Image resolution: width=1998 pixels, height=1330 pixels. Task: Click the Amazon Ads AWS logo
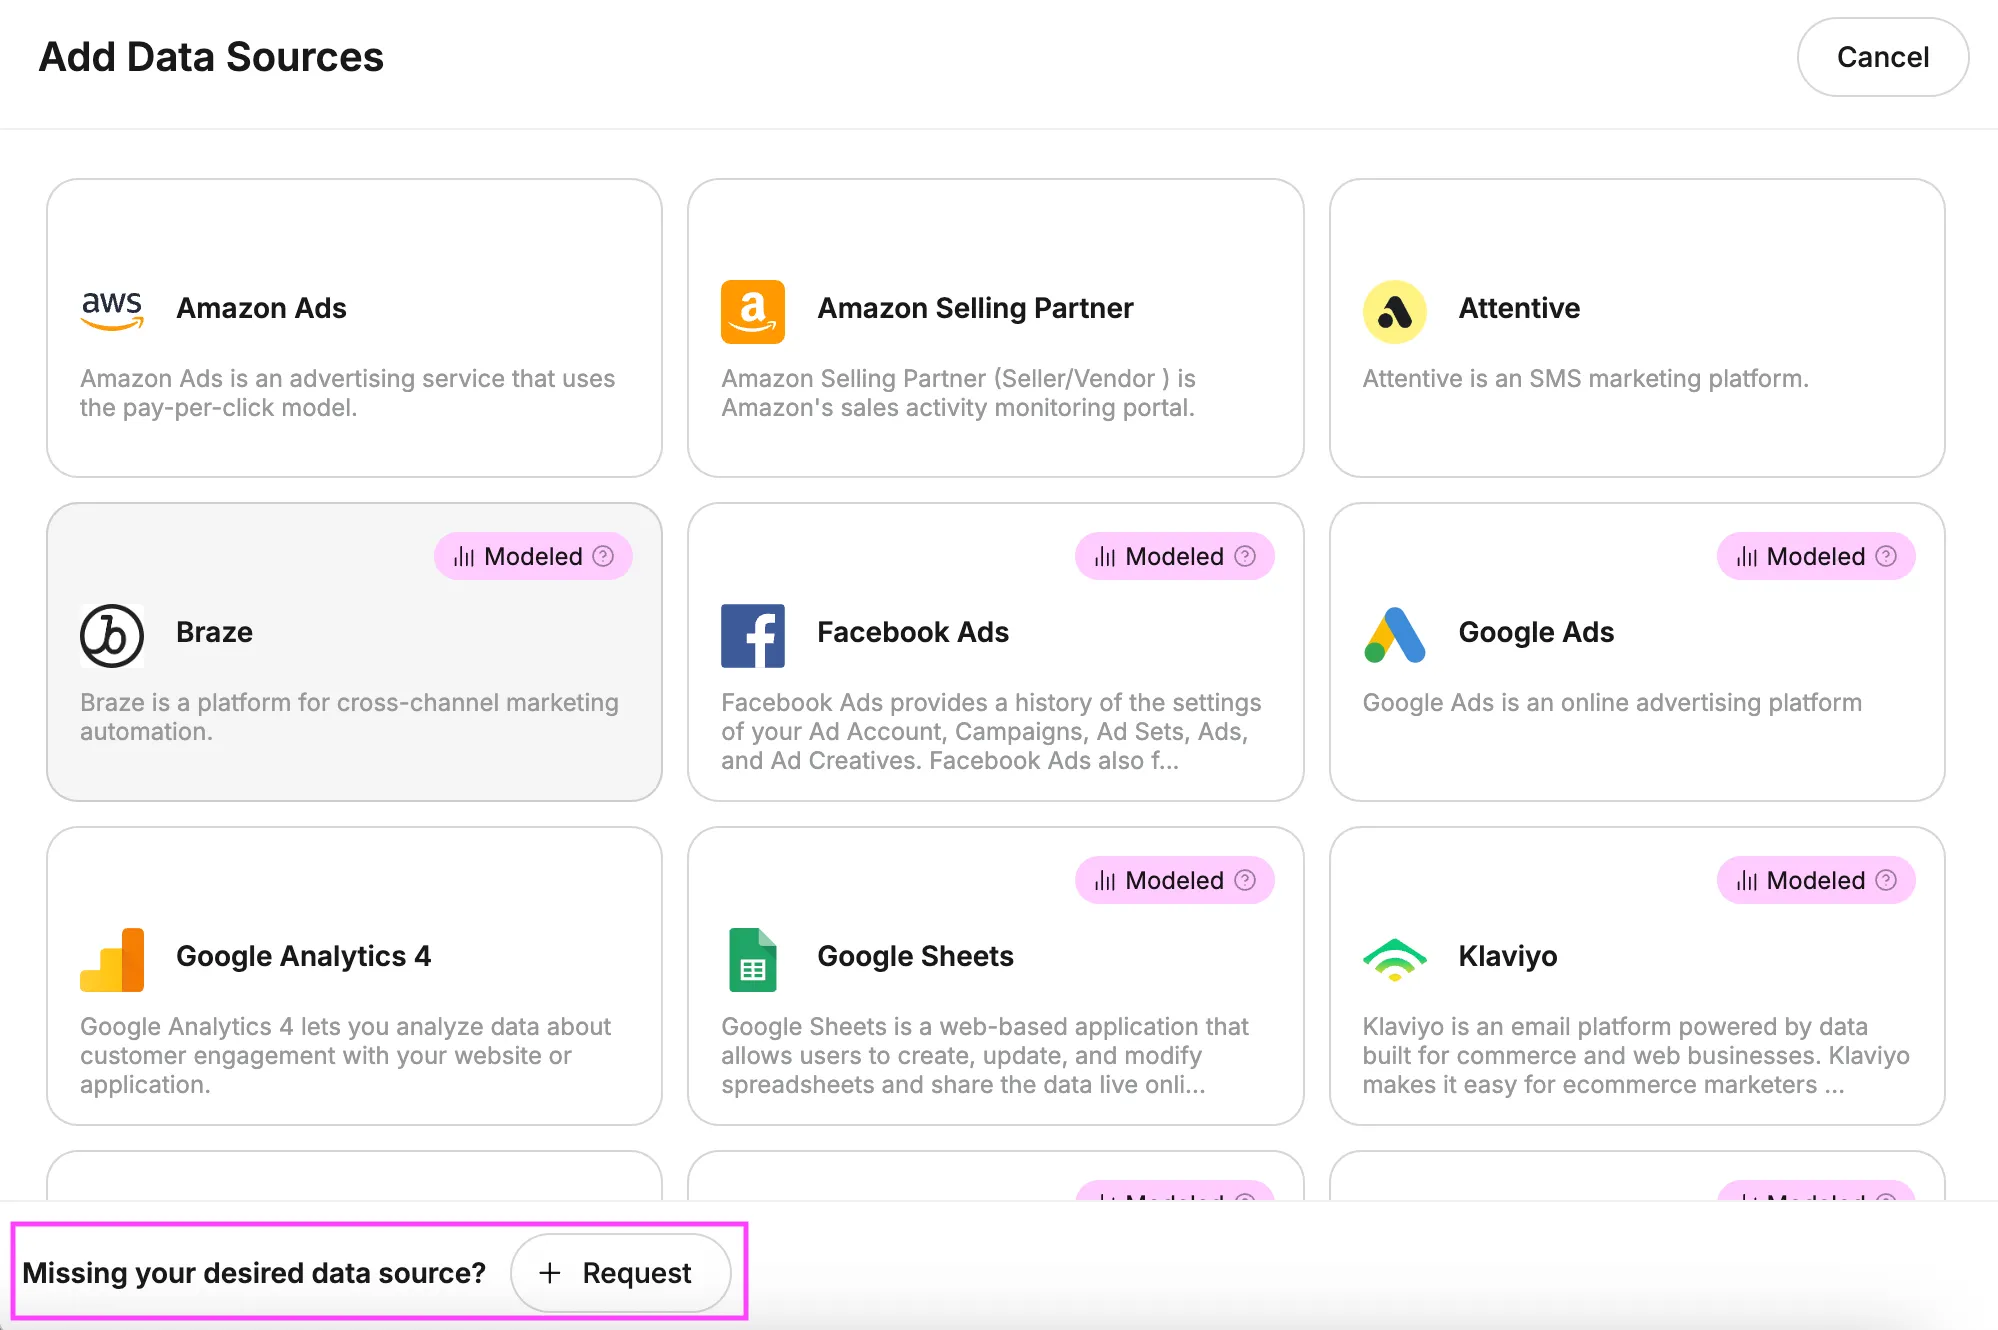(112, 311)
